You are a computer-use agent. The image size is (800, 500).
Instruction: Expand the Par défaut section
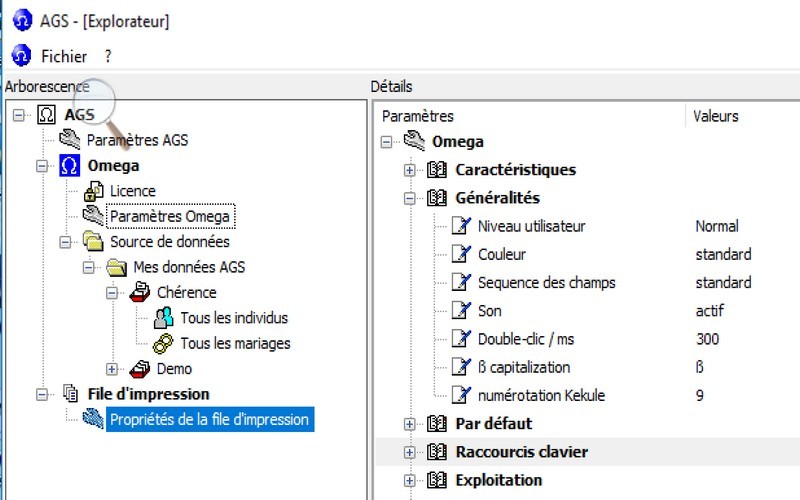click(409, 423)
